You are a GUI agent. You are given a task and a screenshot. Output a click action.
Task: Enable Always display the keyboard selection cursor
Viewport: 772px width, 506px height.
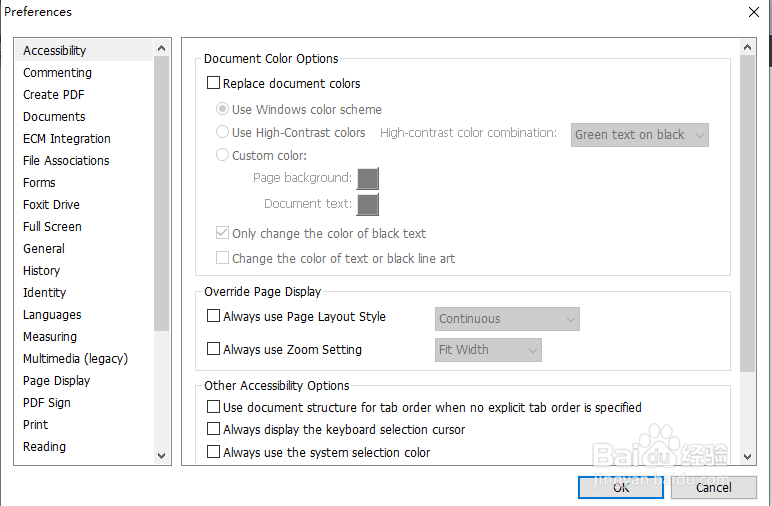213,430
